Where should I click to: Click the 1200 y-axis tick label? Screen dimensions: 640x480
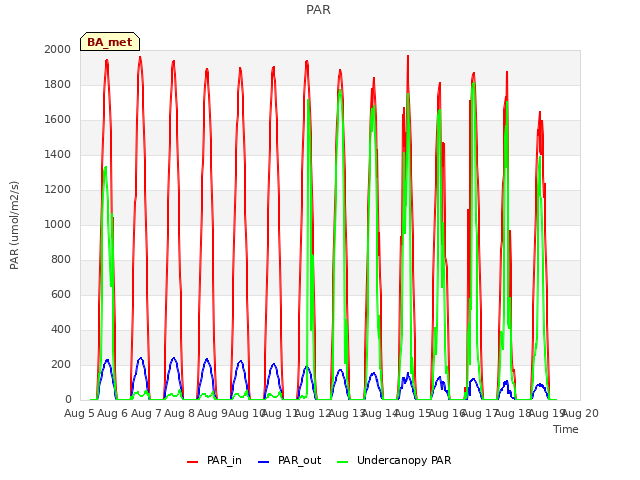pyautogui.click(x=58, y=189)
